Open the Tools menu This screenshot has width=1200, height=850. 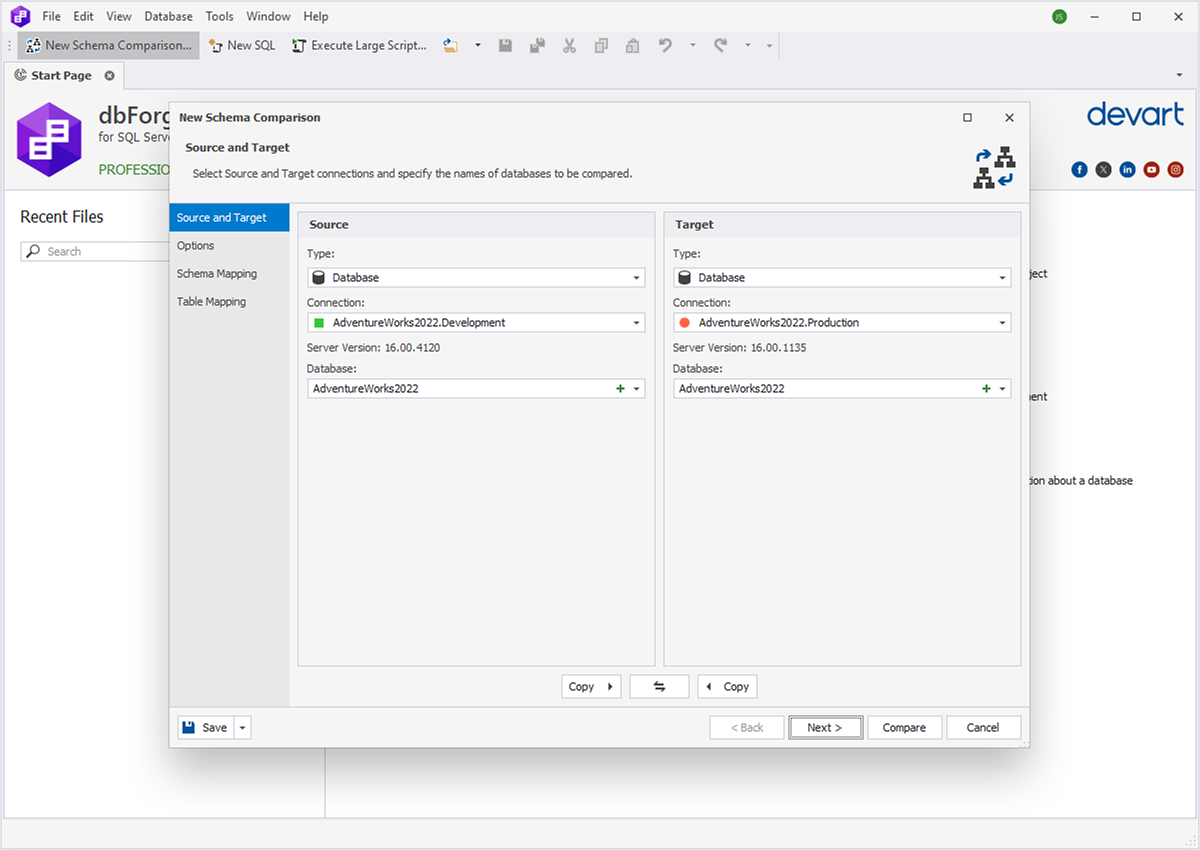click(220, 16)
